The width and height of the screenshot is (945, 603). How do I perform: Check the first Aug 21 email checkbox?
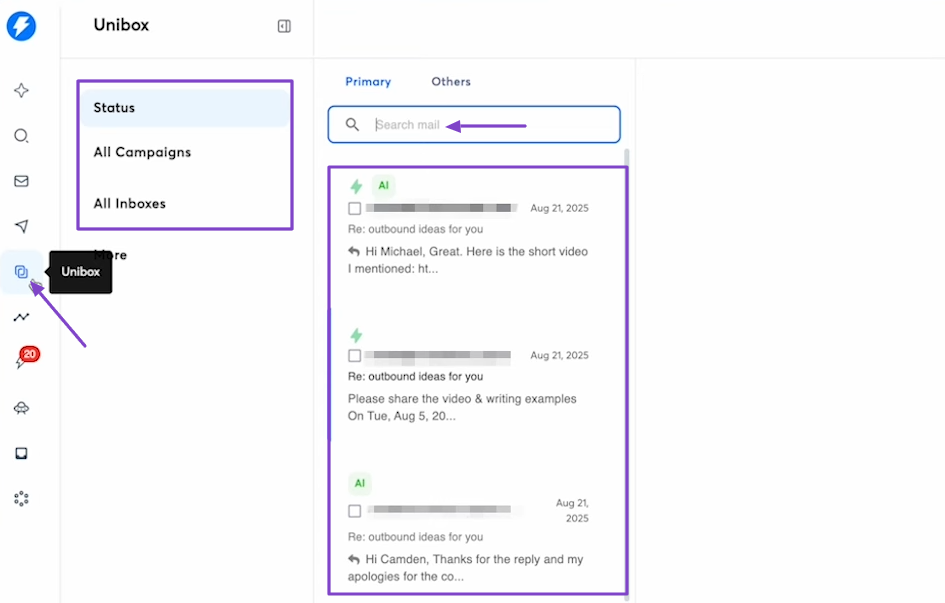[x=354, y=208]
